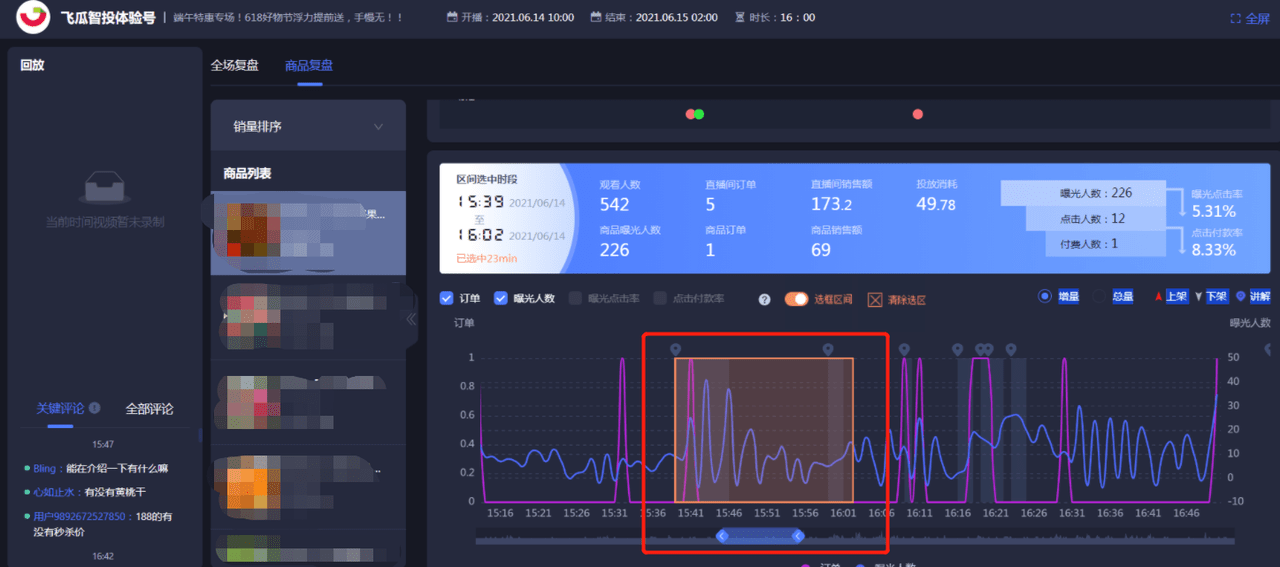Viewport: 1280px width, 567px height.
Task: Select the 总量 radio button
Action: click(1099, 297)
